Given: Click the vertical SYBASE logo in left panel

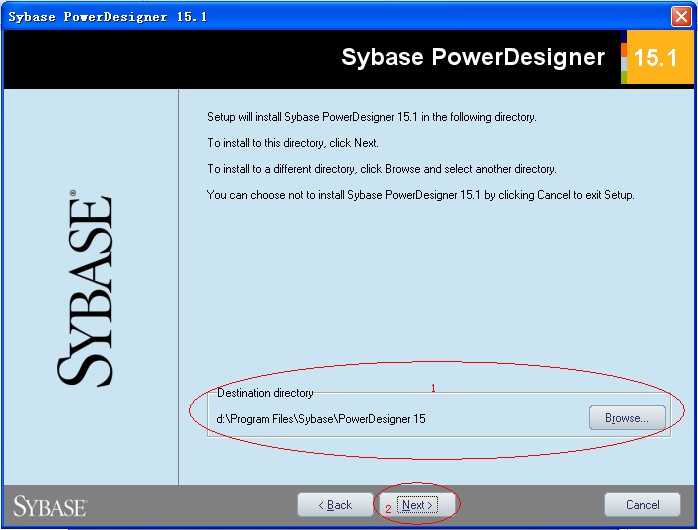Looking at the screenshot, I should 85,290.
